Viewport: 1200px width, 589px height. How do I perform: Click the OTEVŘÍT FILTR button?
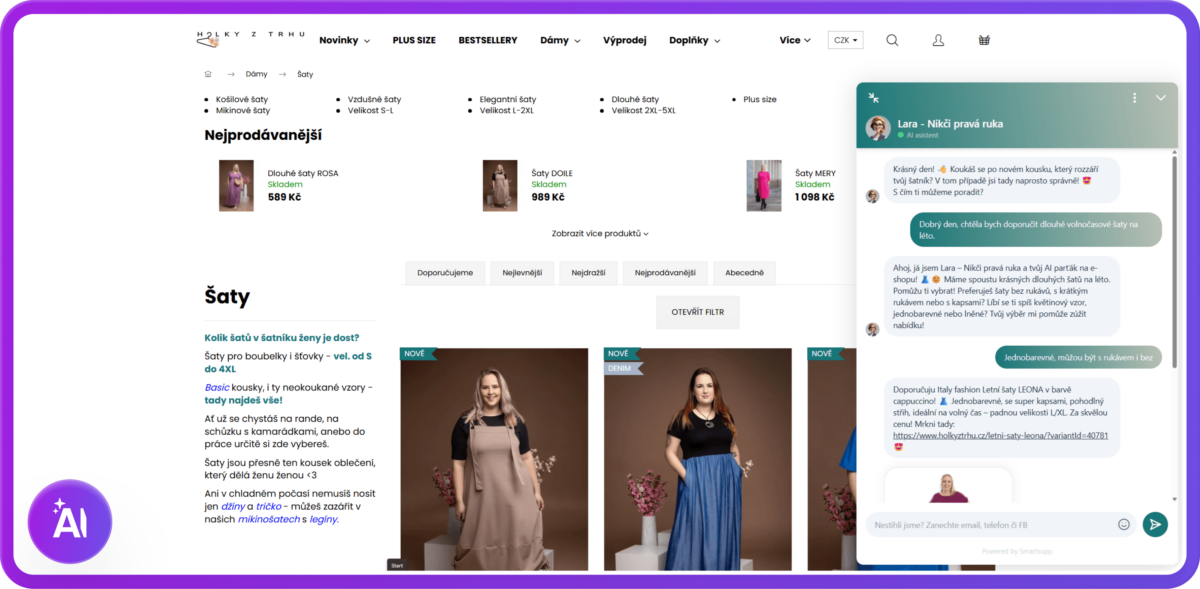pyautogui.click(x=697, y=312)
